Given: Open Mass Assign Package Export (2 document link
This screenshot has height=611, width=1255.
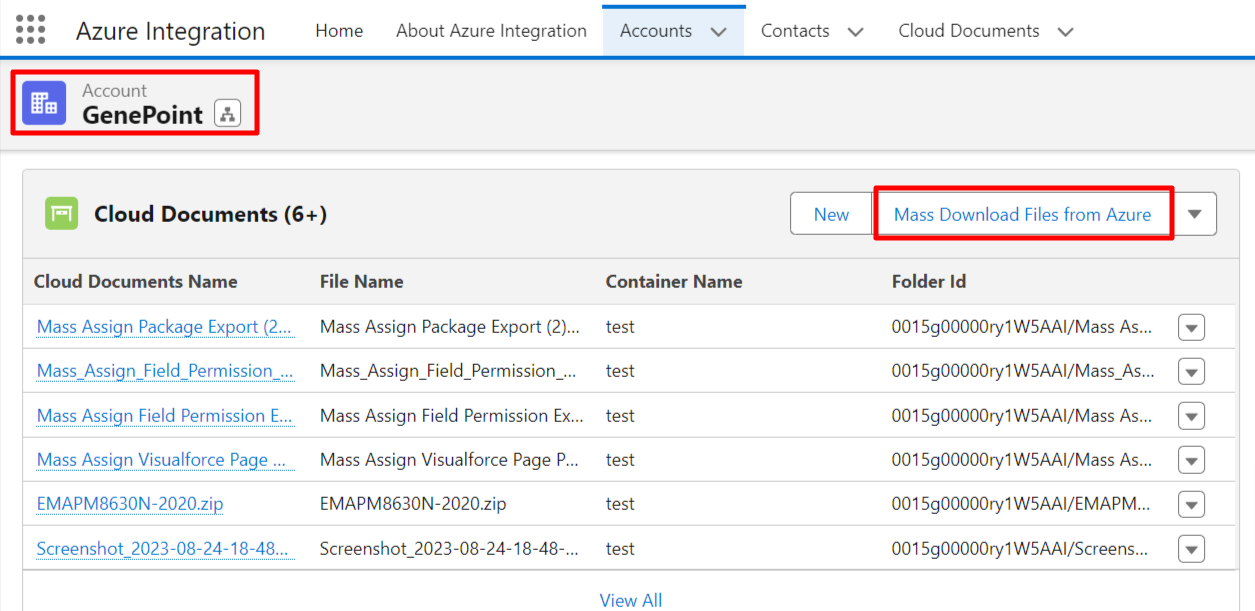Looking at the screenshot, I should point(165,327).
